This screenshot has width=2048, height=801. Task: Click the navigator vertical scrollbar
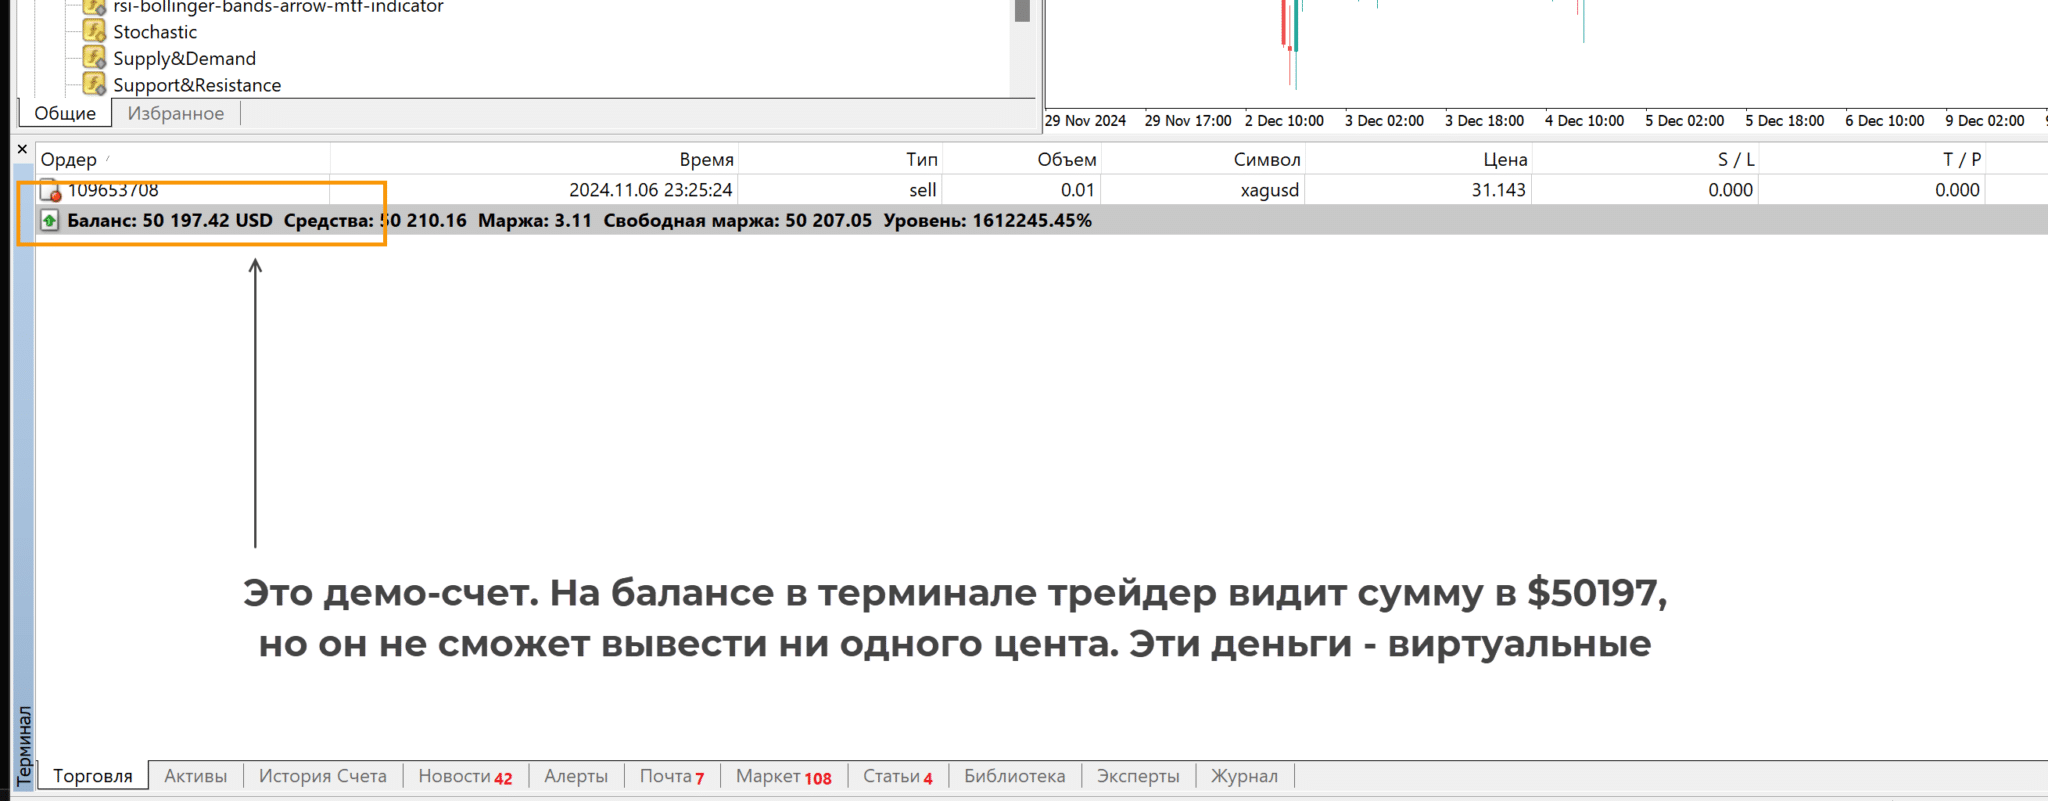(1021, 50)
